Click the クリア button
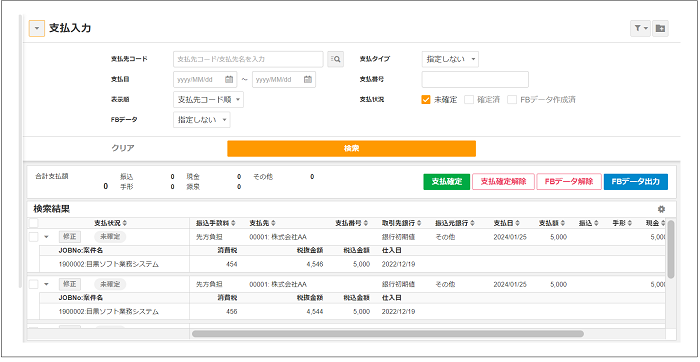 [123, 149]
